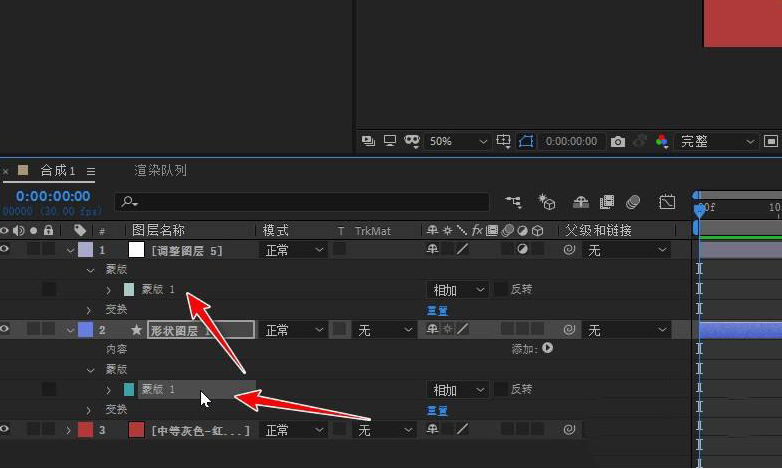Click layer 3 red label color swatch
Viewport: 782px width, 469px height.
click(85, 430)
